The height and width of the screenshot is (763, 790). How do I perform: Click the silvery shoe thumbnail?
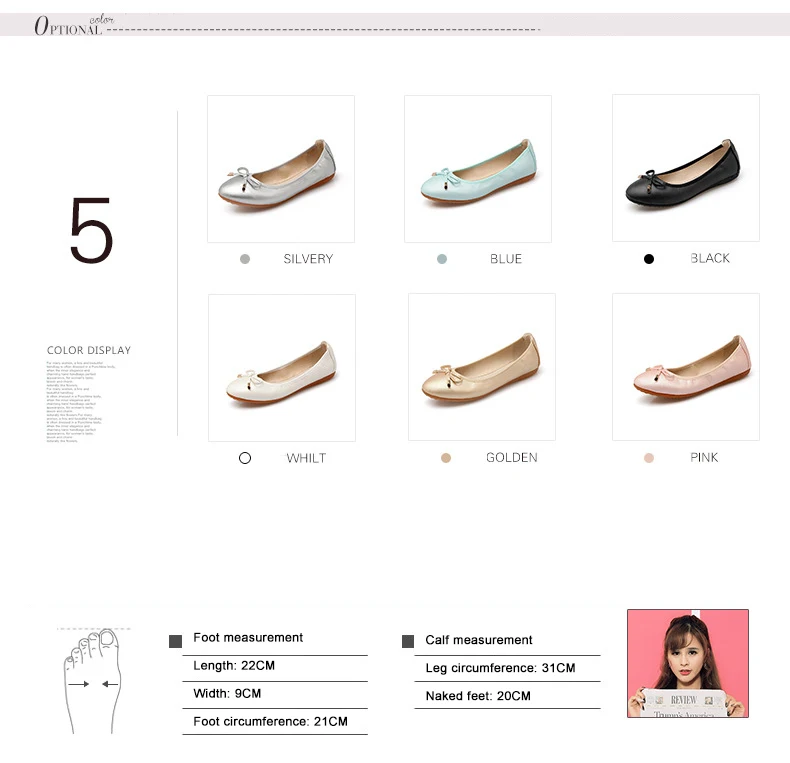[281, 169]
